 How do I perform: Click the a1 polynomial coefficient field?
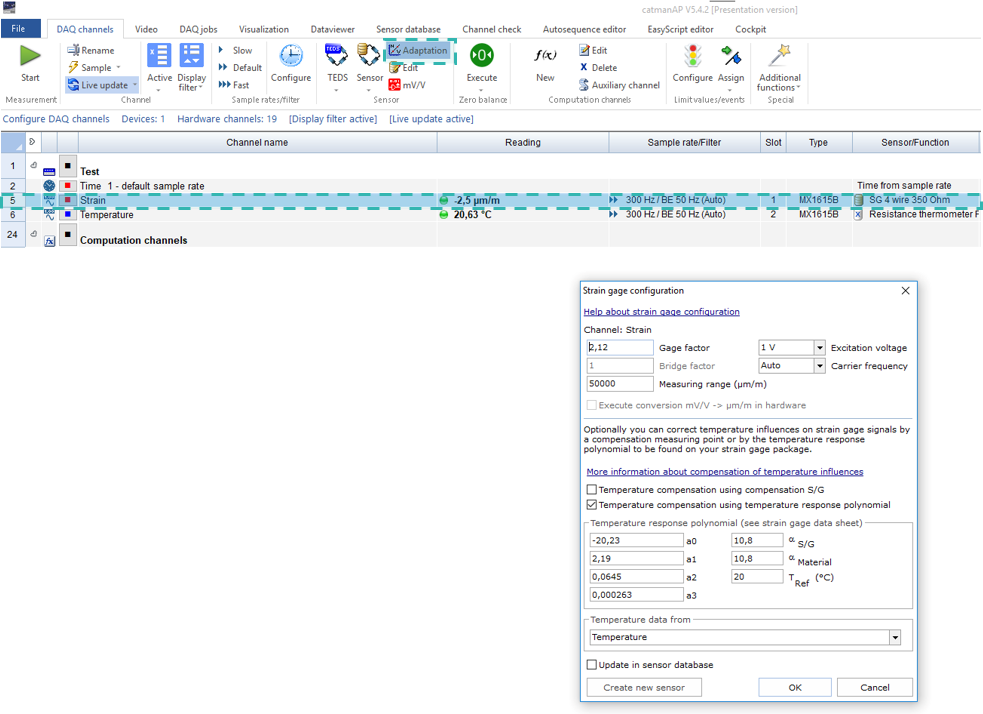[x=636, y=559]
